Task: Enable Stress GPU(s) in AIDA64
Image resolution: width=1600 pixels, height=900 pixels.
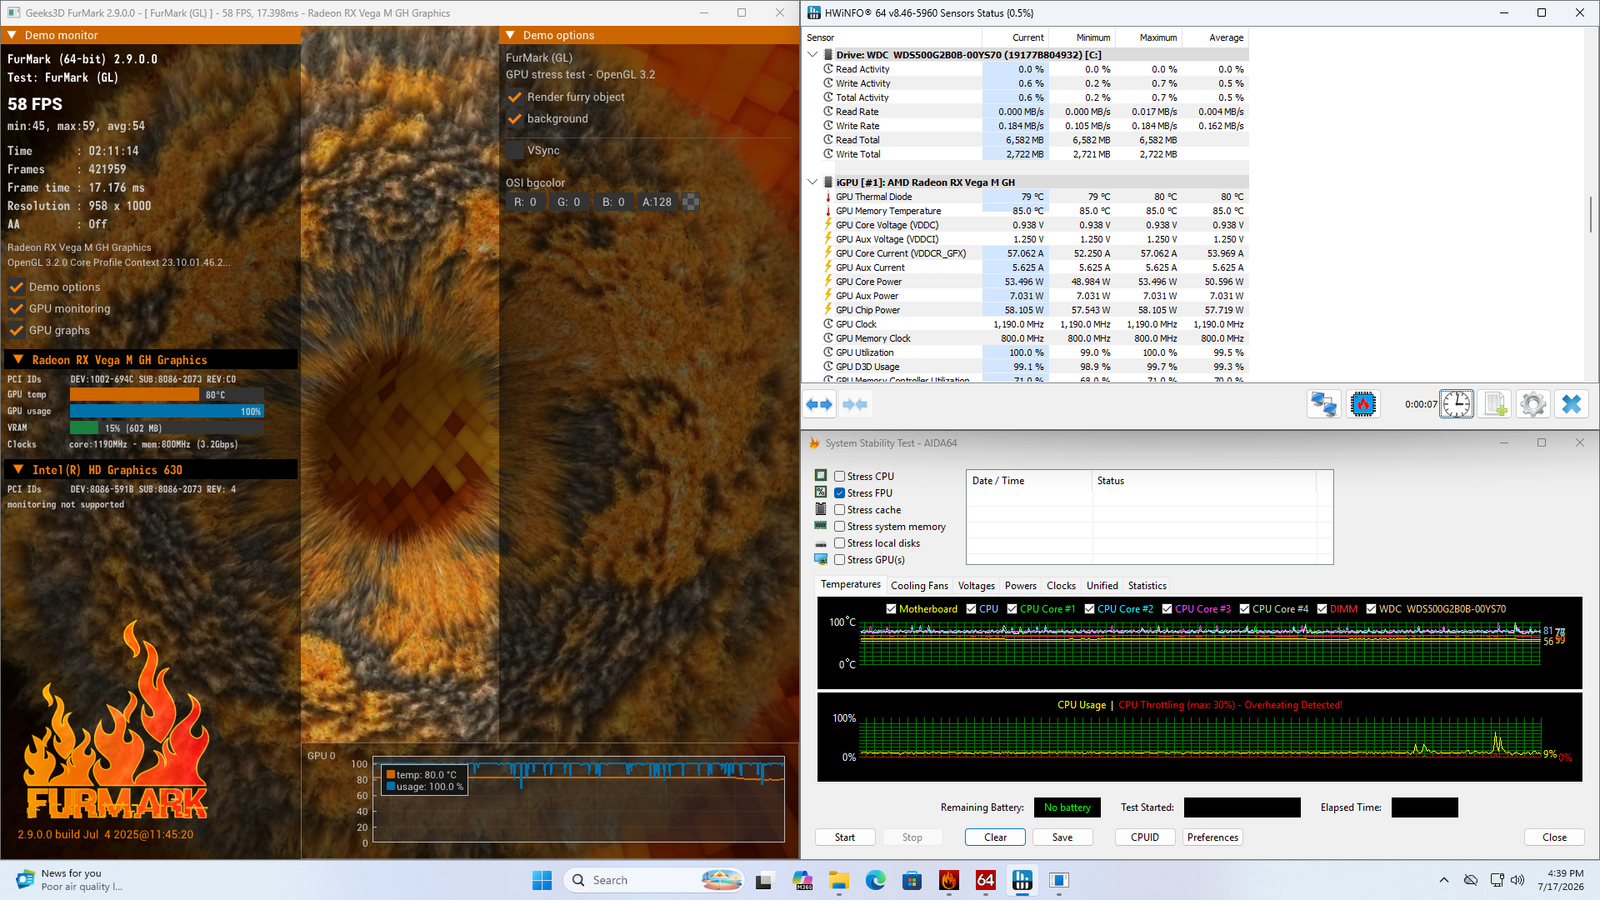Action: tap(840, 560)
